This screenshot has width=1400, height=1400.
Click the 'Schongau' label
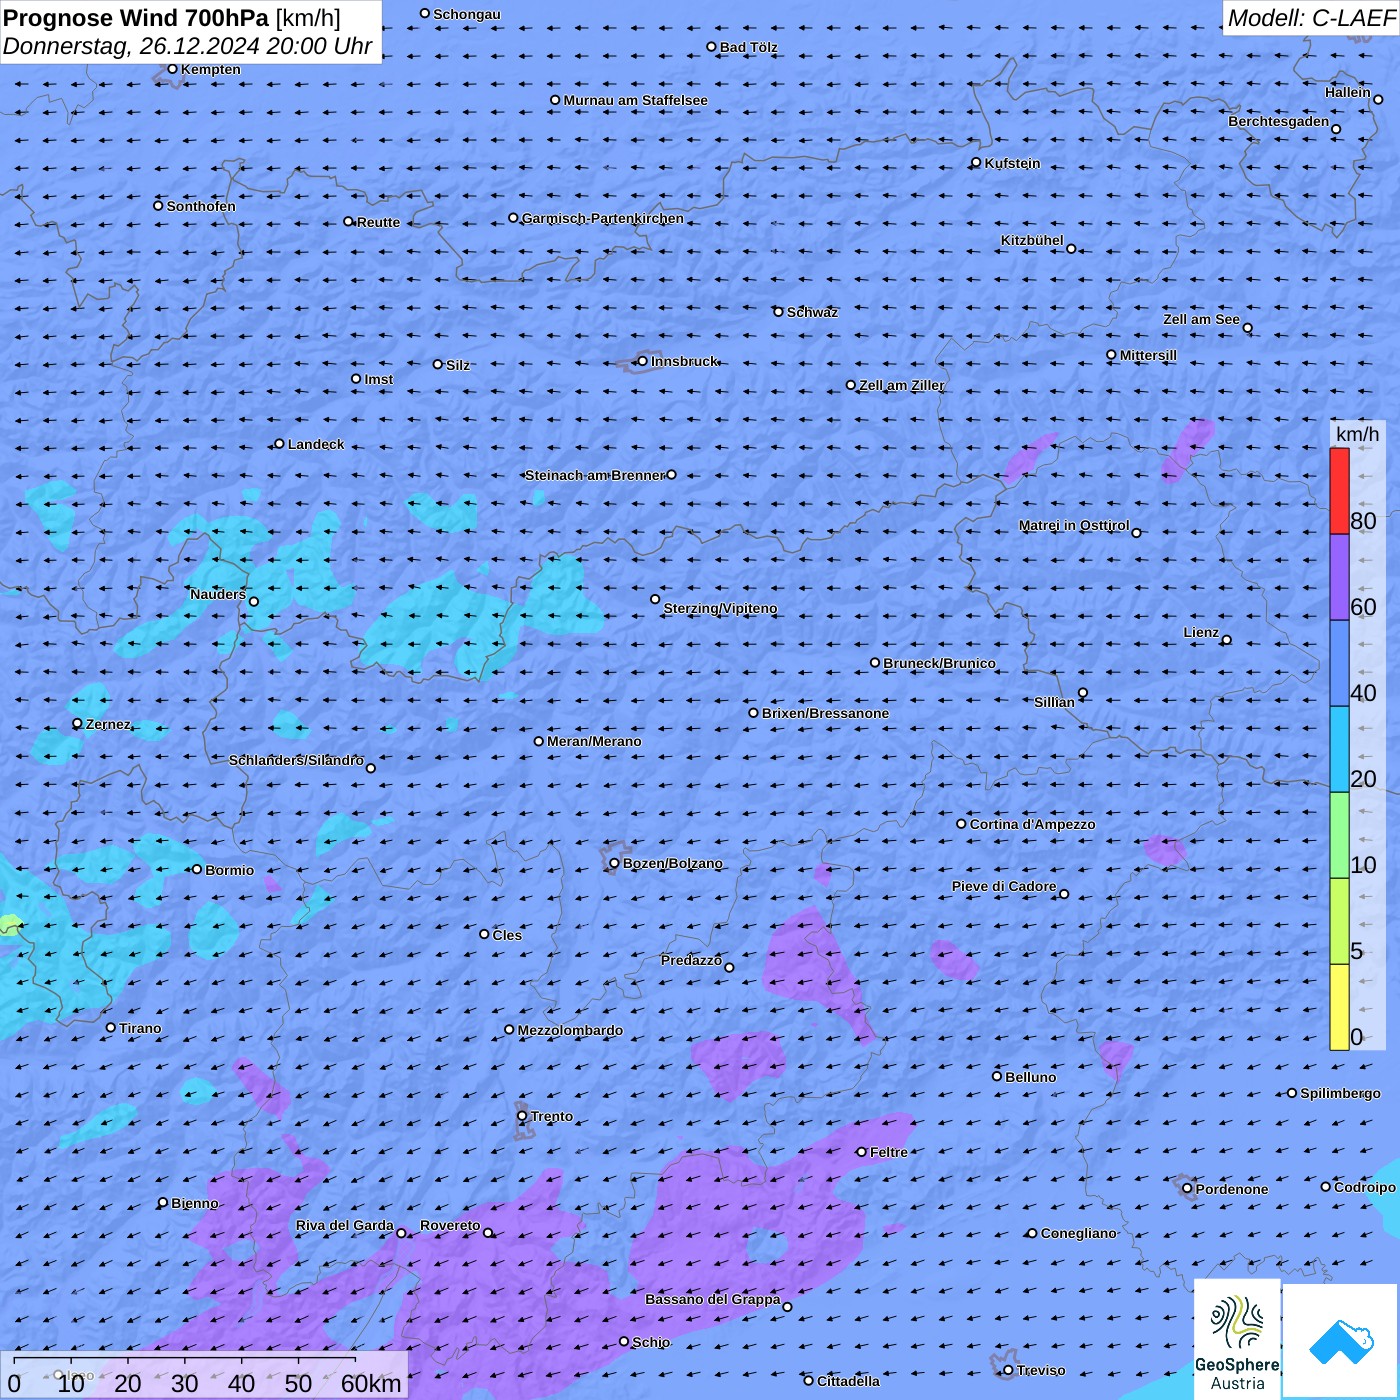click(x=466, y=14)
